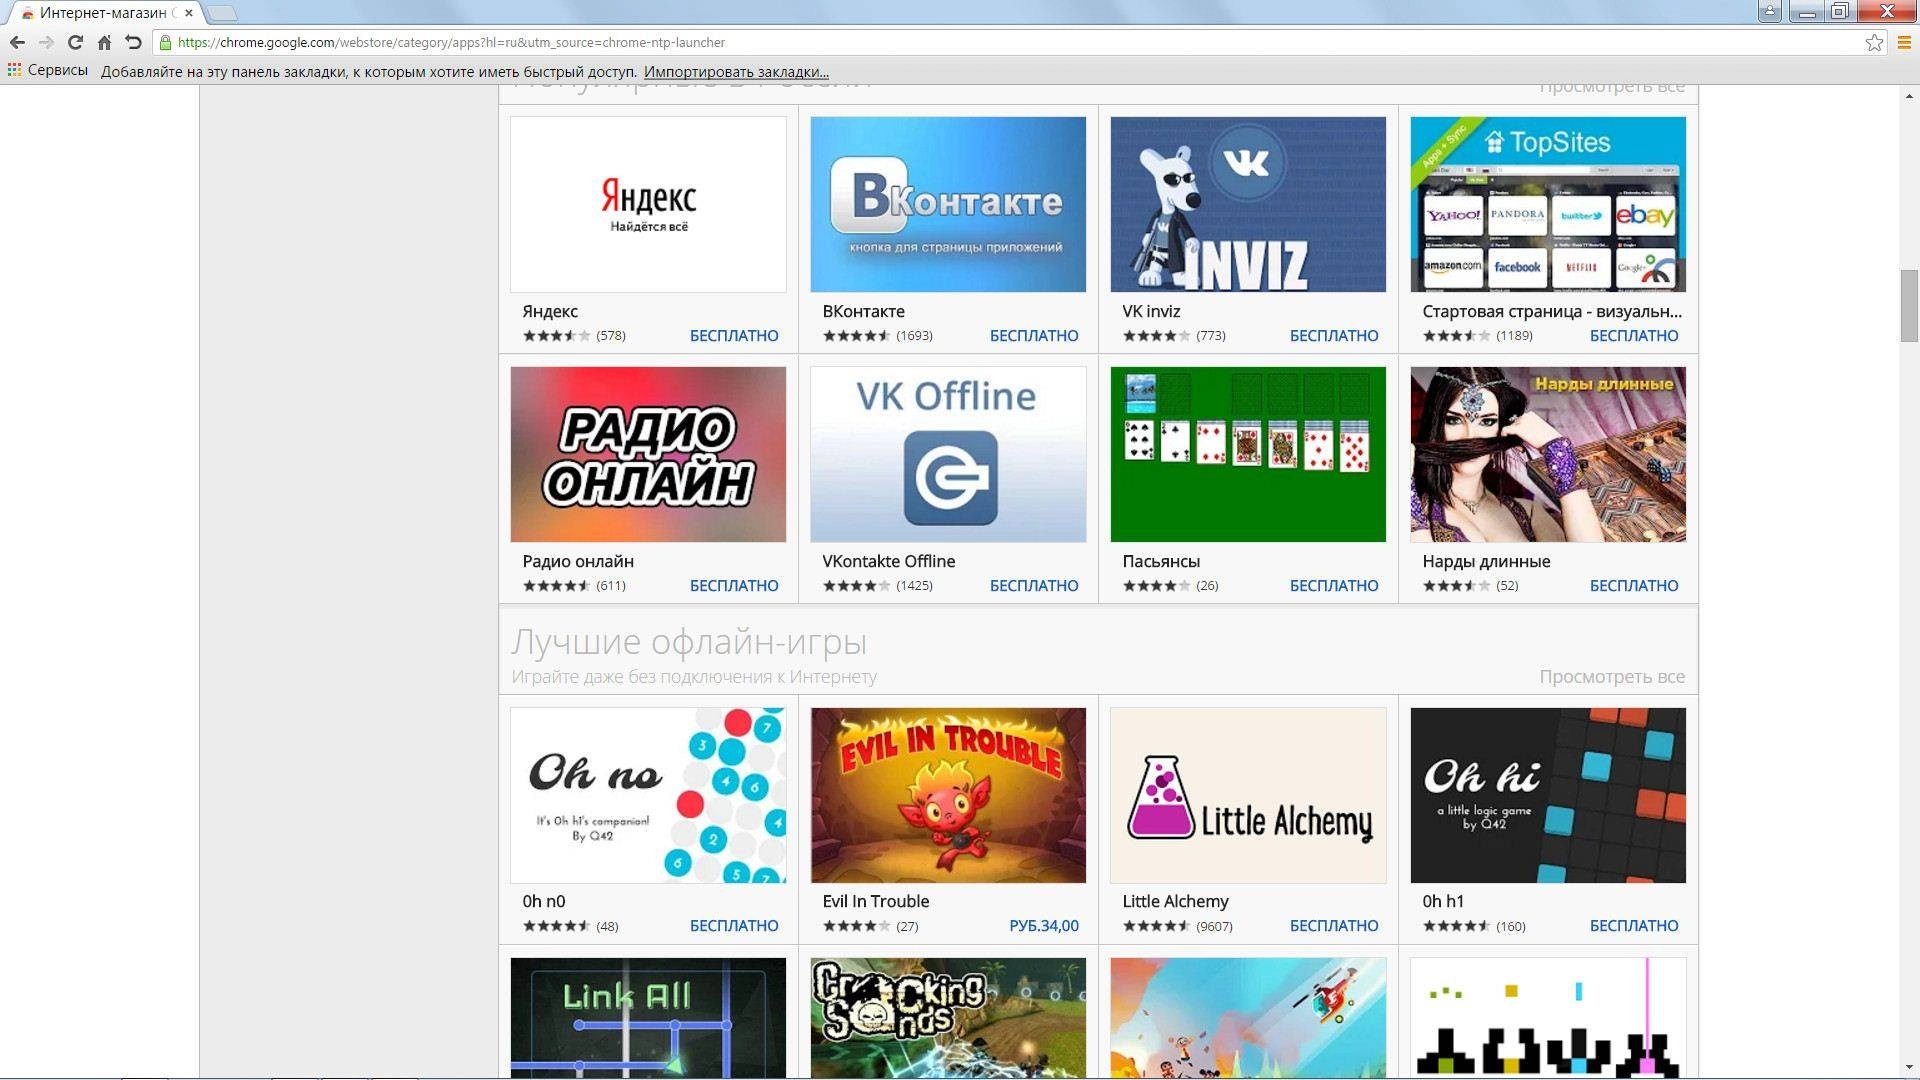Screen dimensions: 1920x1080
Task: Click the ВКонтакте app title text
Action: [863, 311]
